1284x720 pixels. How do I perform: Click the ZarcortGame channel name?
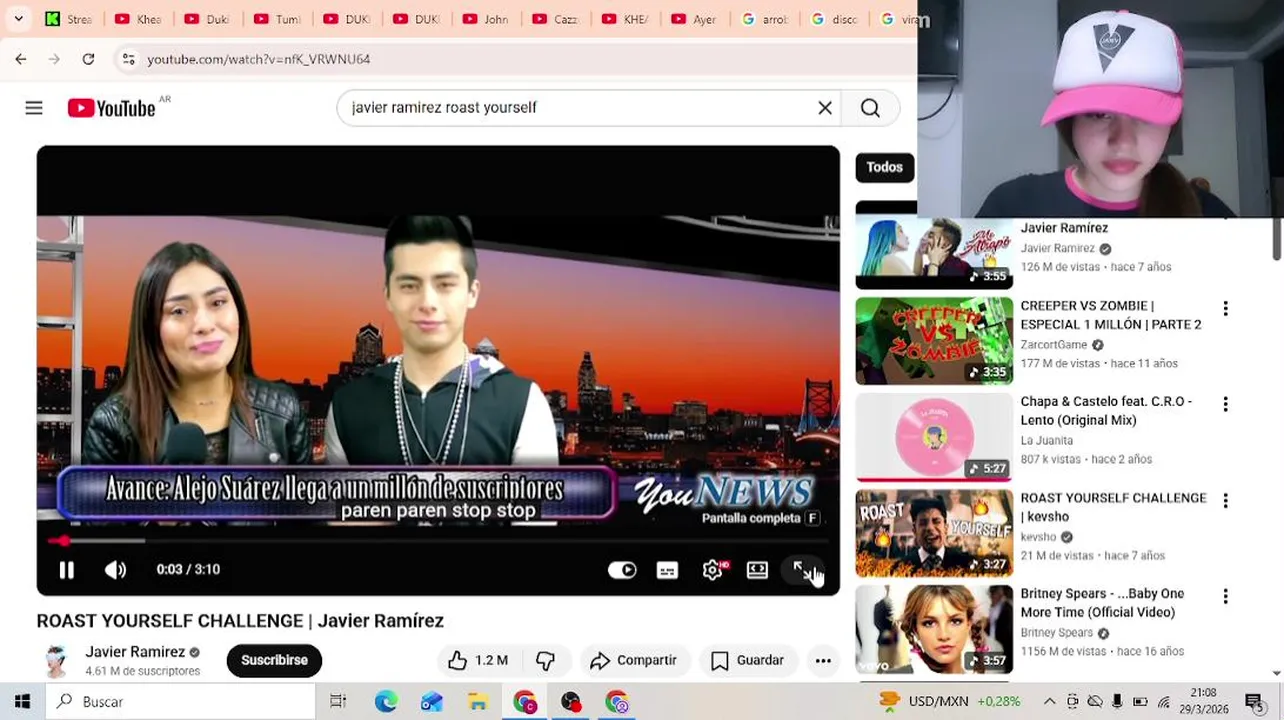(1053, 345)
